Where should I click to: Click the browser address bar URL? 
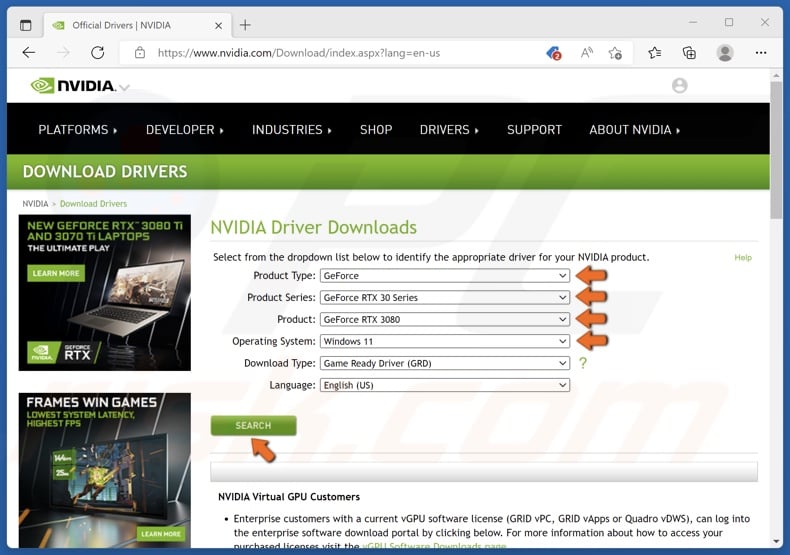(x=299, y=53)
